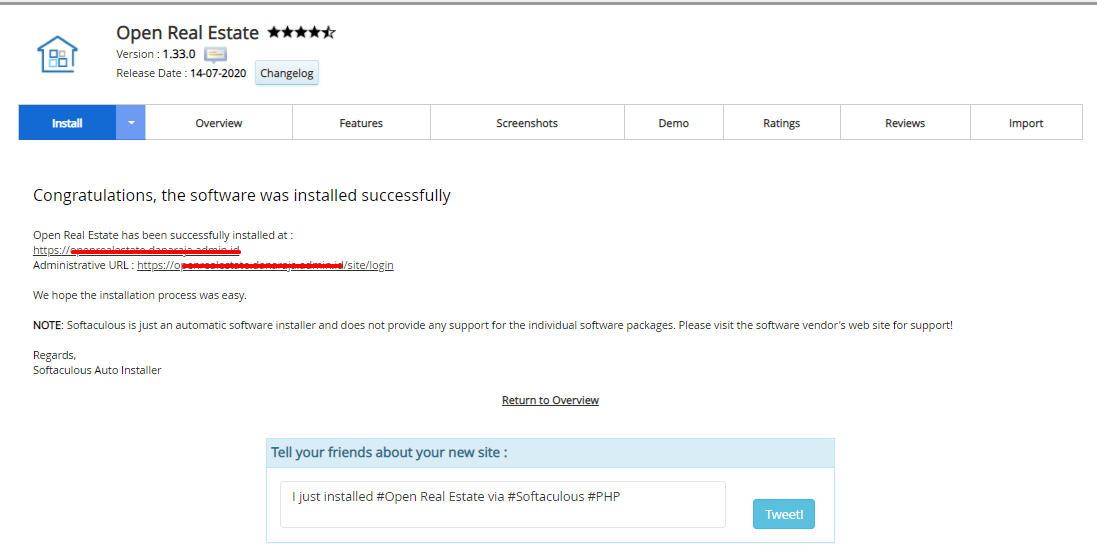Open the installed site URL link

click(136, 250)
